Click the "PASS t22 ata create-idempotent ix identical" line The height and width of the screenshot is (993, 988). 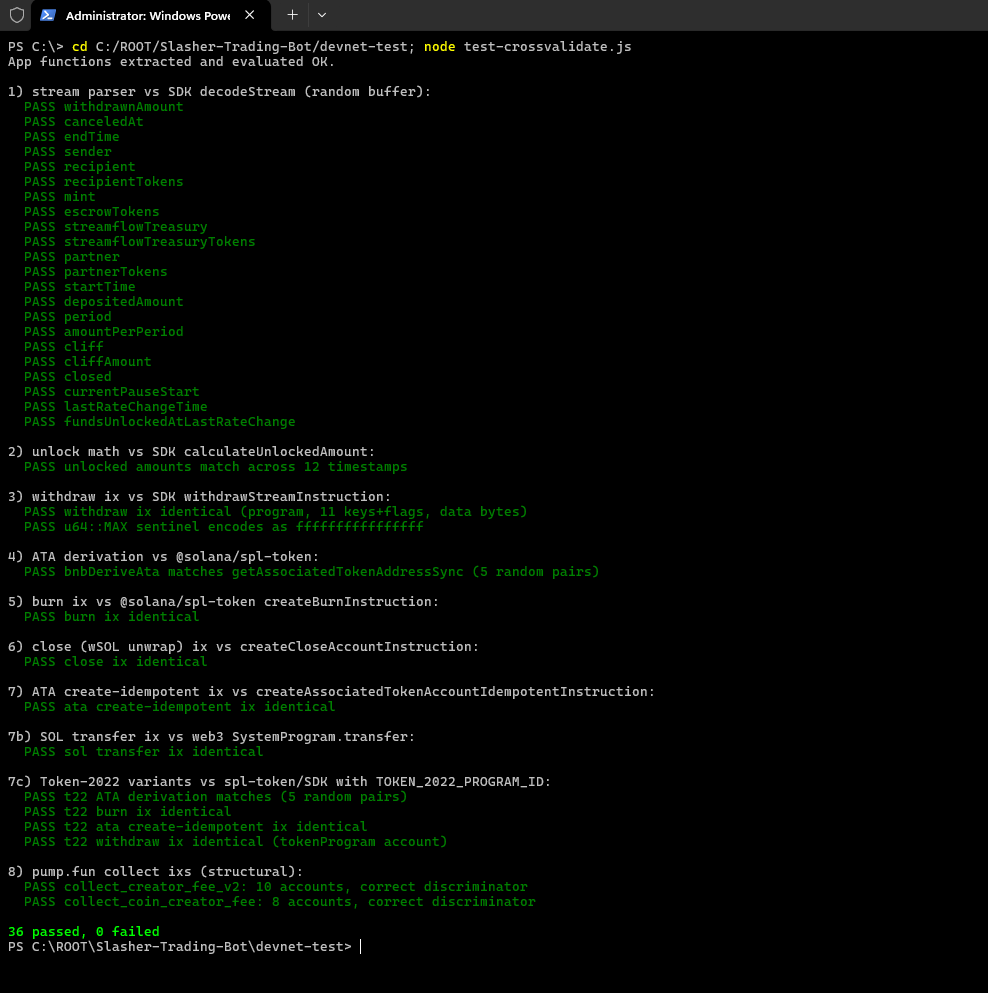coord(196,826)
